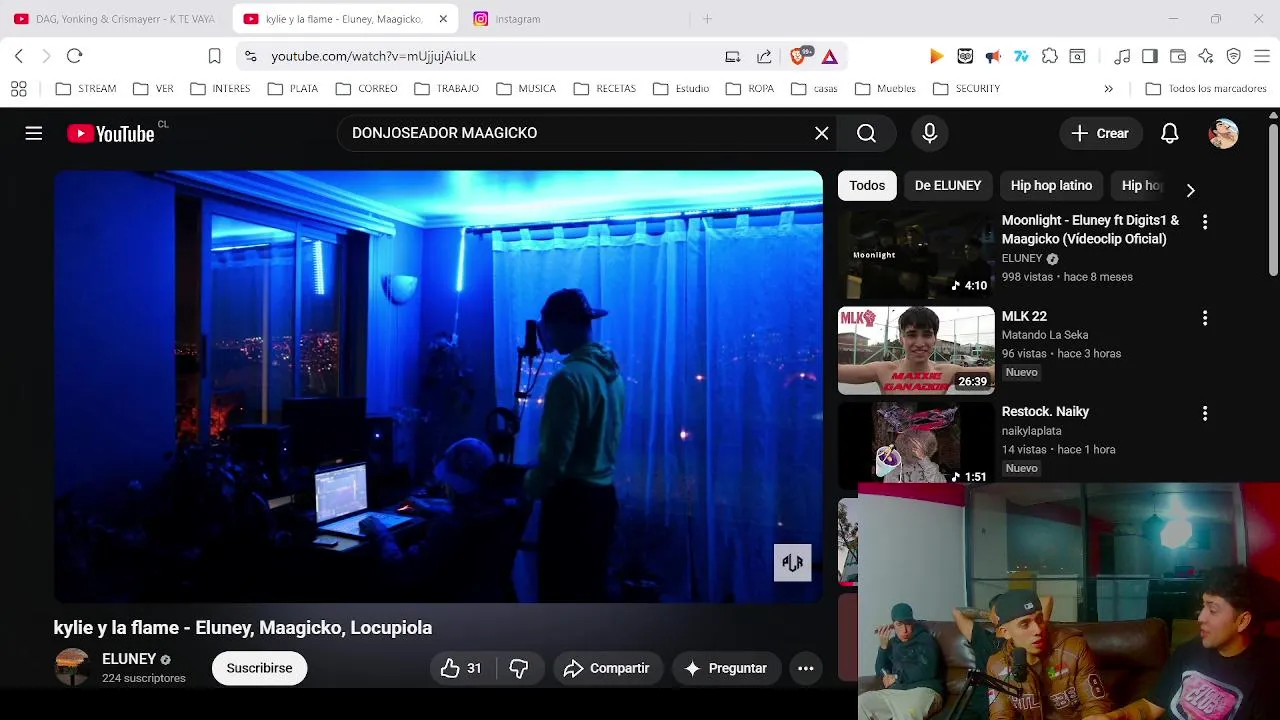
Task: Click the Crear button
Action: 1100,133
